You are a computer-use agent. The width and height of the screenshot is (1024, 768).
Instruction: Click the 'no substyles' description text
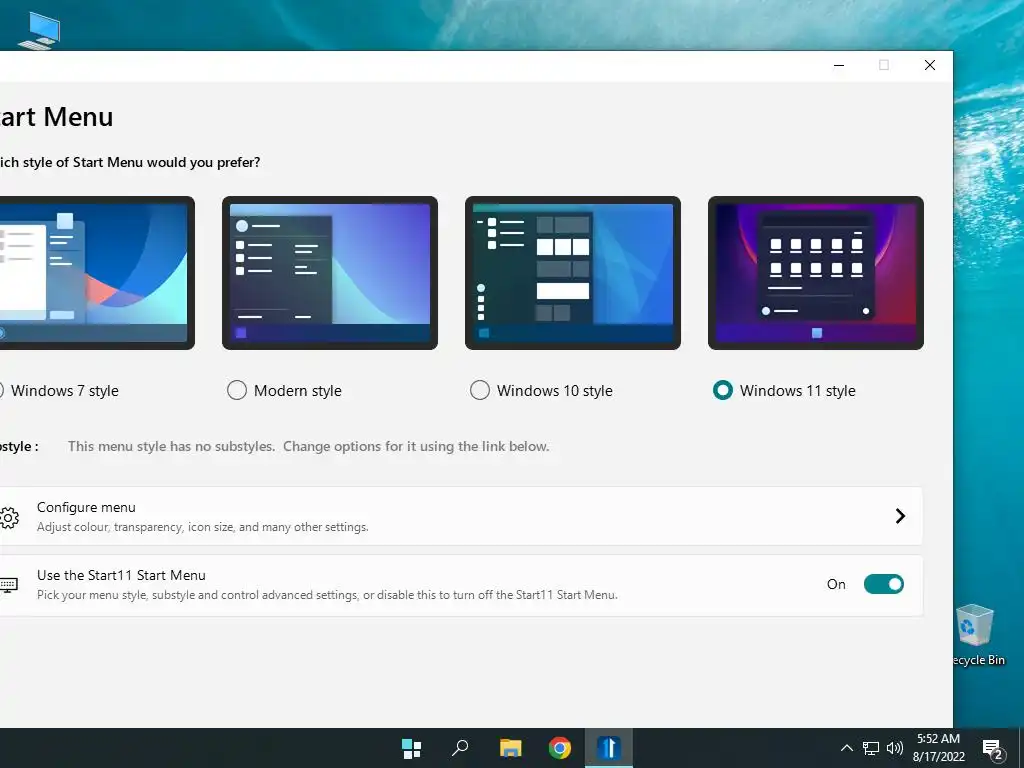(x=308, y=447)
